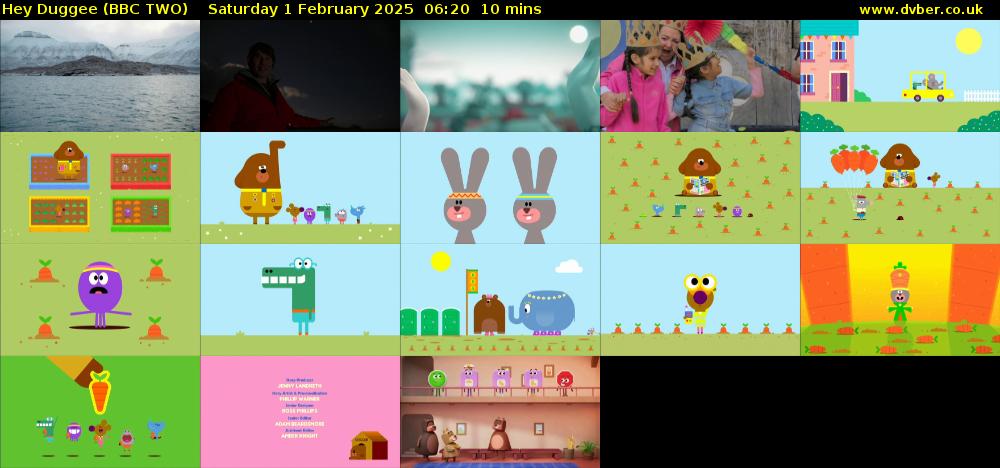Click the 10 mins duration text
This screenshot has width=1000, height=468.
click(511, 10)
